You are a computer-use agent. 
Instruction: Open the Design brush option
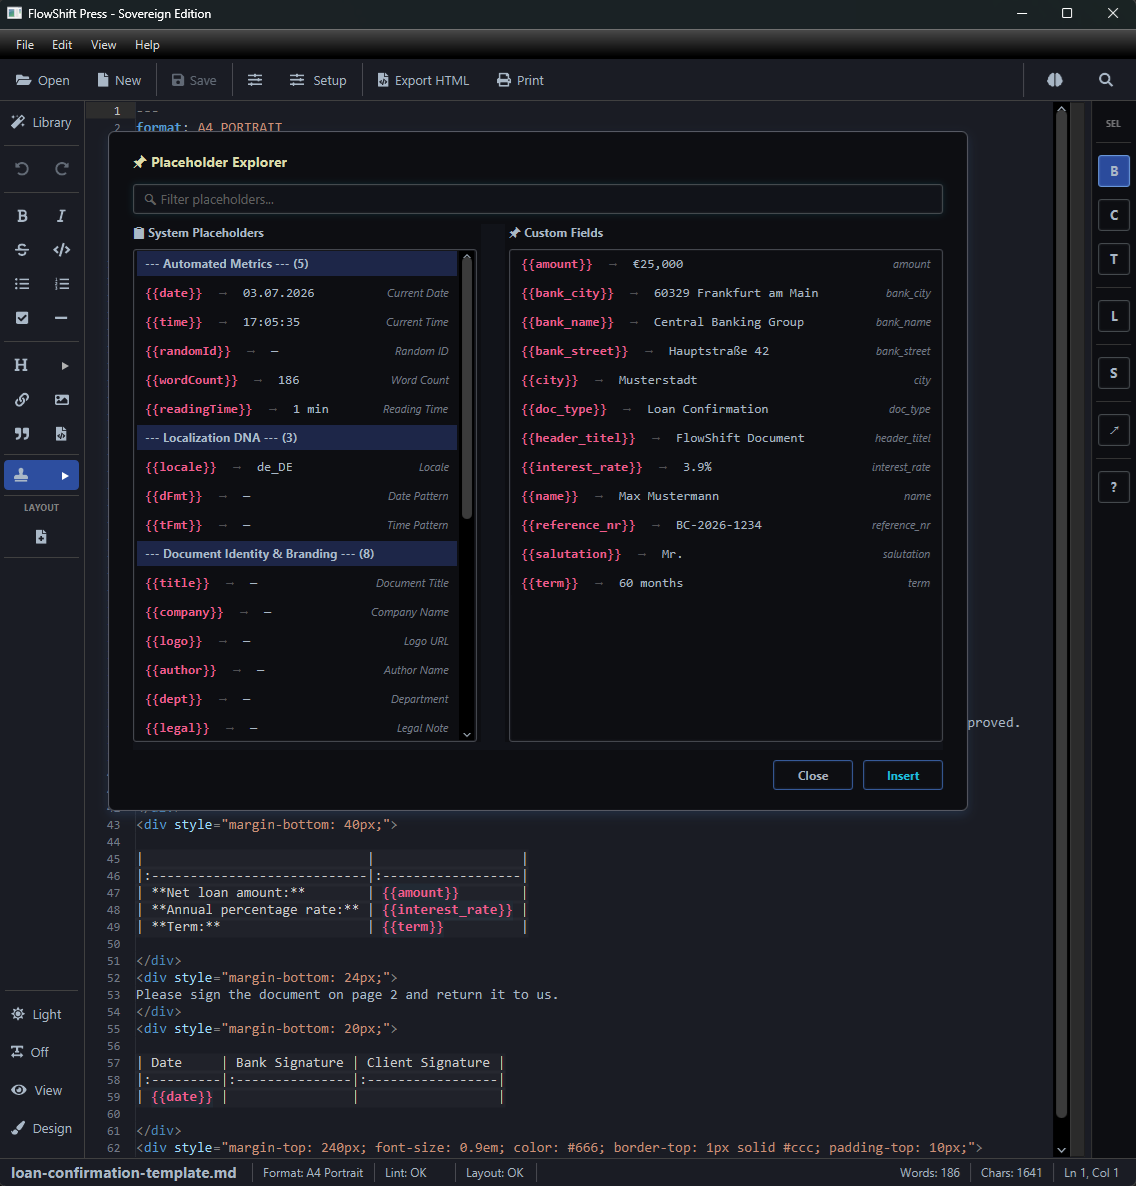tap(41, 1128)
